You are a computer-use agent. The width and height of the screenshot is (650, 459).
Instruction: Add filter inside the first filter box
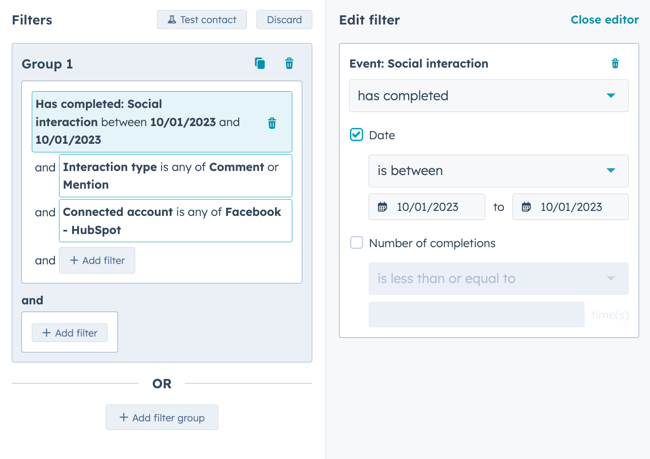[x=97, y=260]
